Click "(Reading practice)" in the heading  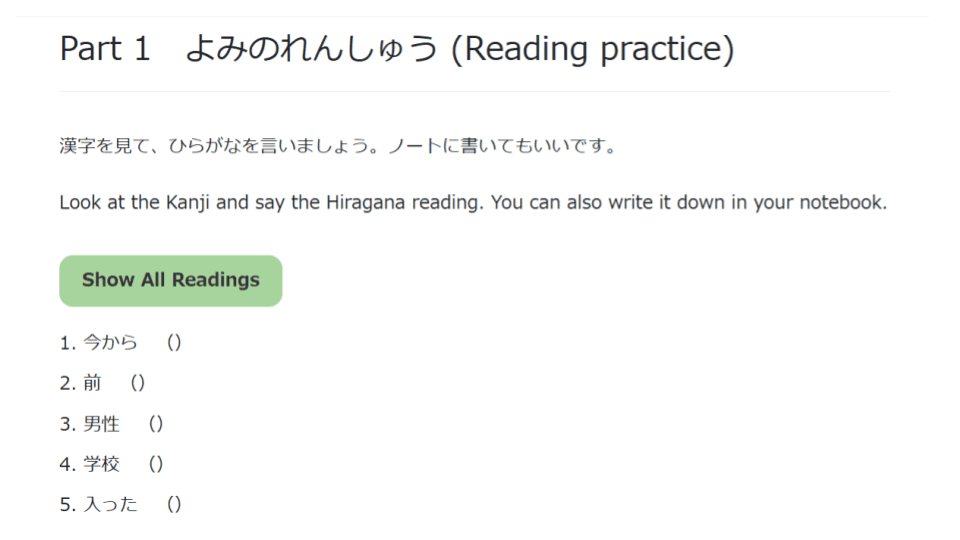592,49
